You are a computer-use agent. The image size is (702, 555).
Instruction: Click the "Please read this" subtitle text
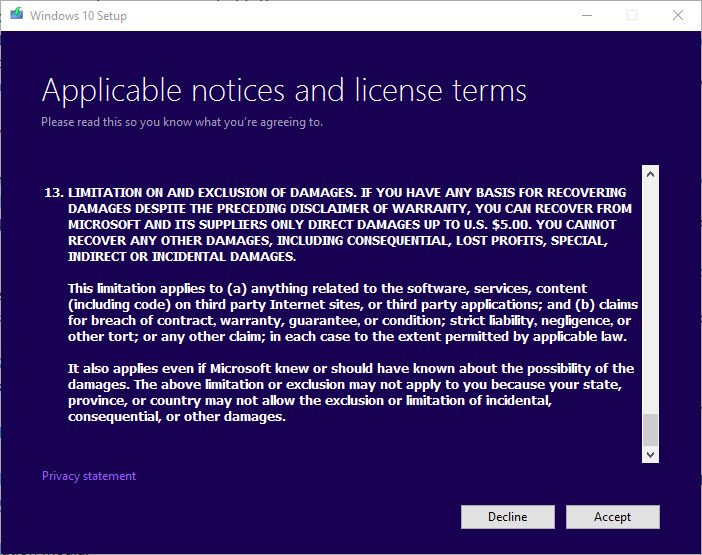click(x=181, y=122)
